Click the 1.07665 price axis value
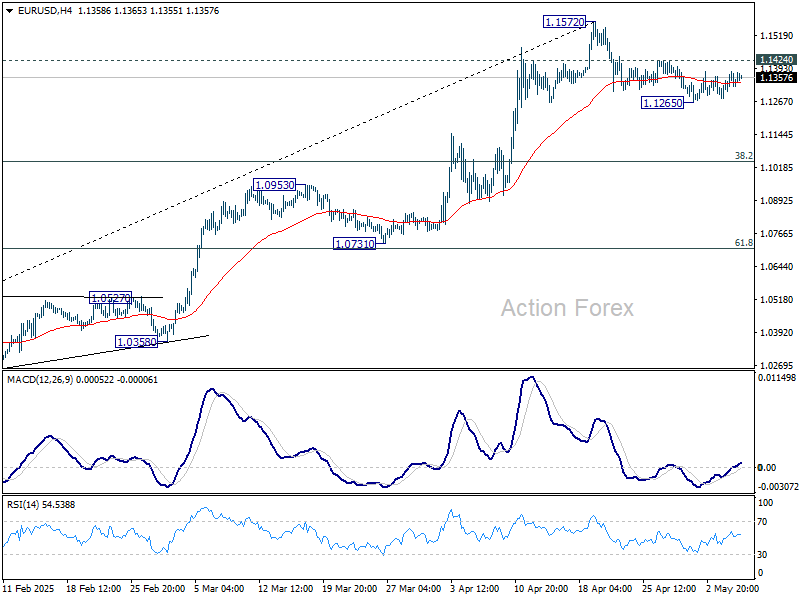Screen dimensions: 800x600 [777, 234]
